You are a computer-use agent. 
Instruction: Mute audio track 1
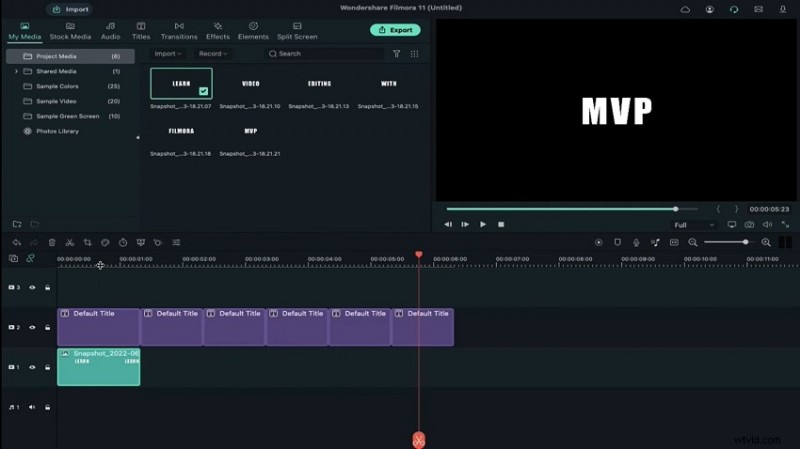(32, 407)
